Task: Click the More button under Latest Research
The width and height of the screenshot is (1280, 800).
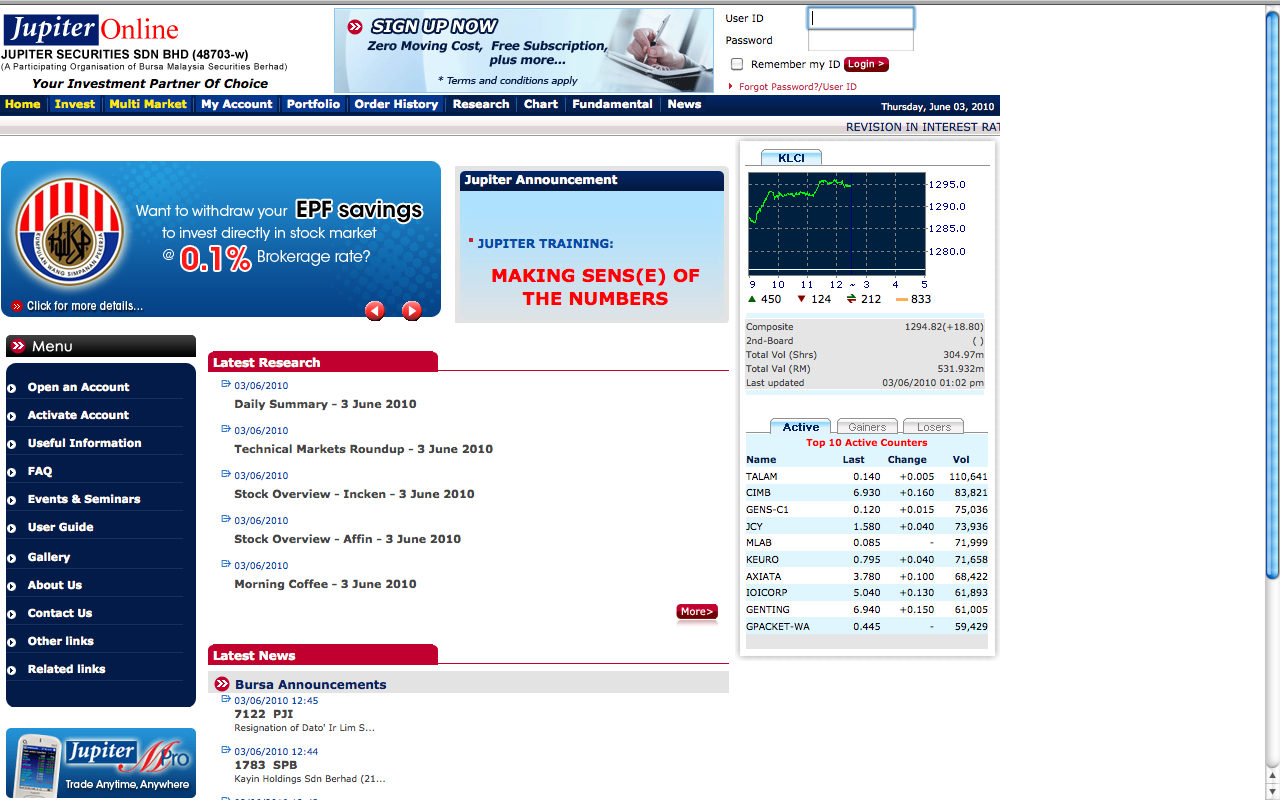Action: coord(697,612)
